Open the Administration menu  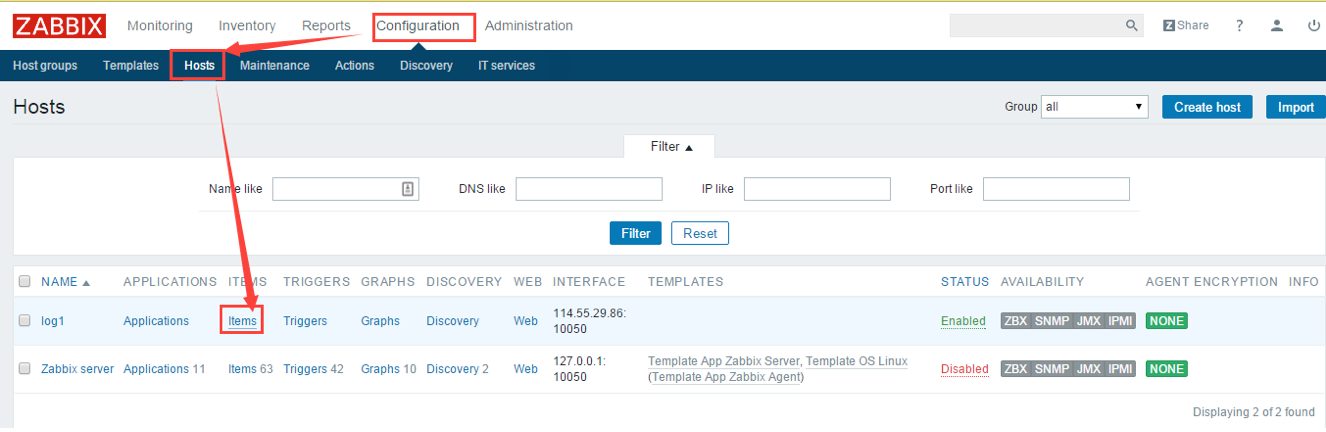pos(529,26)
